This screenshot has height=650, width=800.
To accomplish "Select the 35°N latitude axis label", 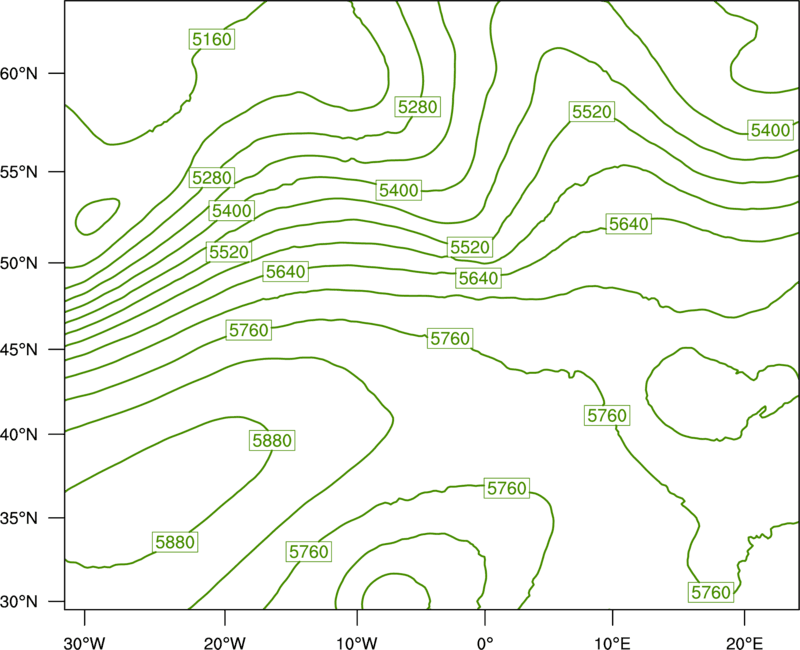I will (19, 518).
